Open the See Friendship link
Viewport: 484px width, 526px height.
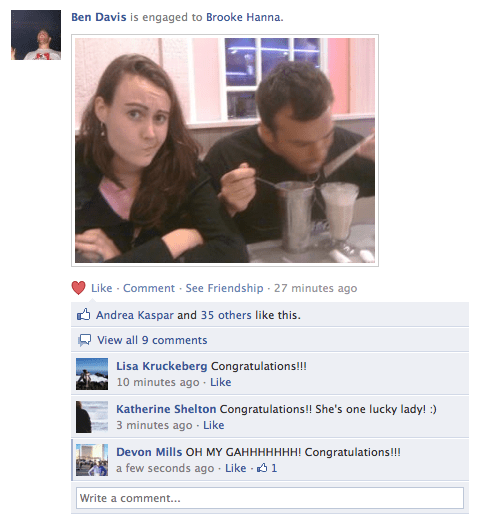[224, 288]
